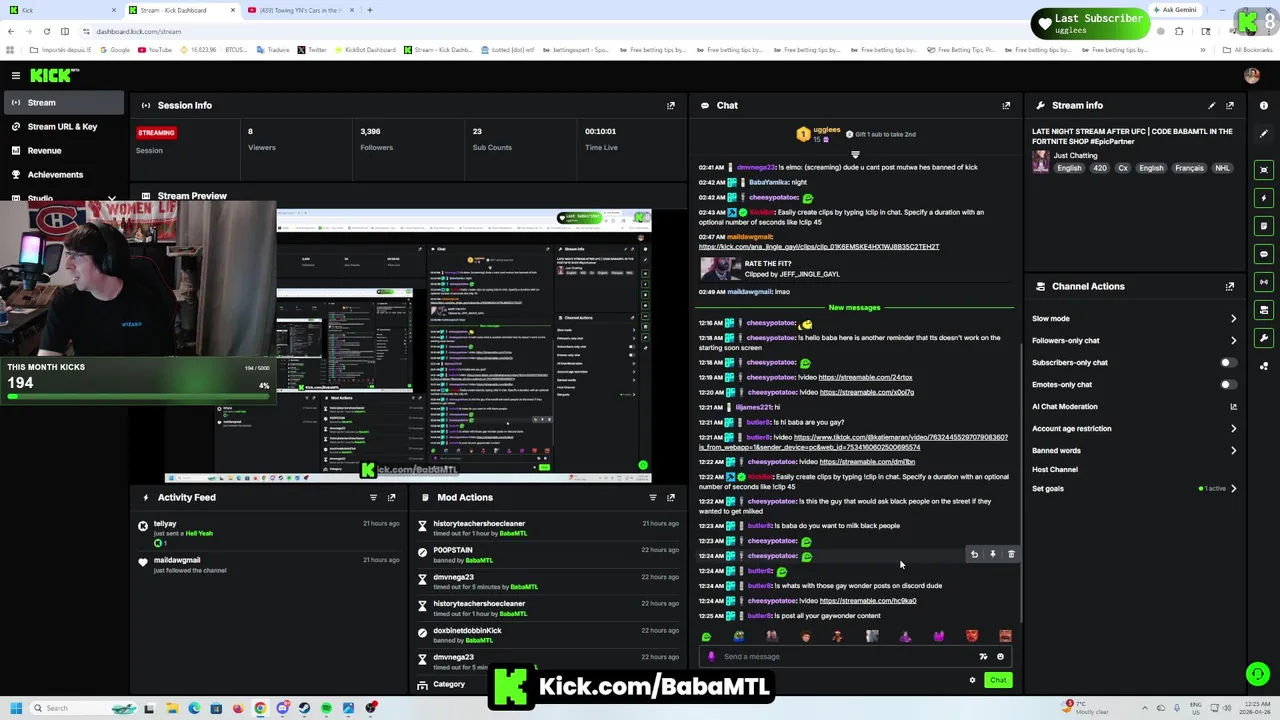This screenshot has width=1280, height=720.
Task: Reply to cheesypotatoe's hovered message
Action: tap(974, 554)
